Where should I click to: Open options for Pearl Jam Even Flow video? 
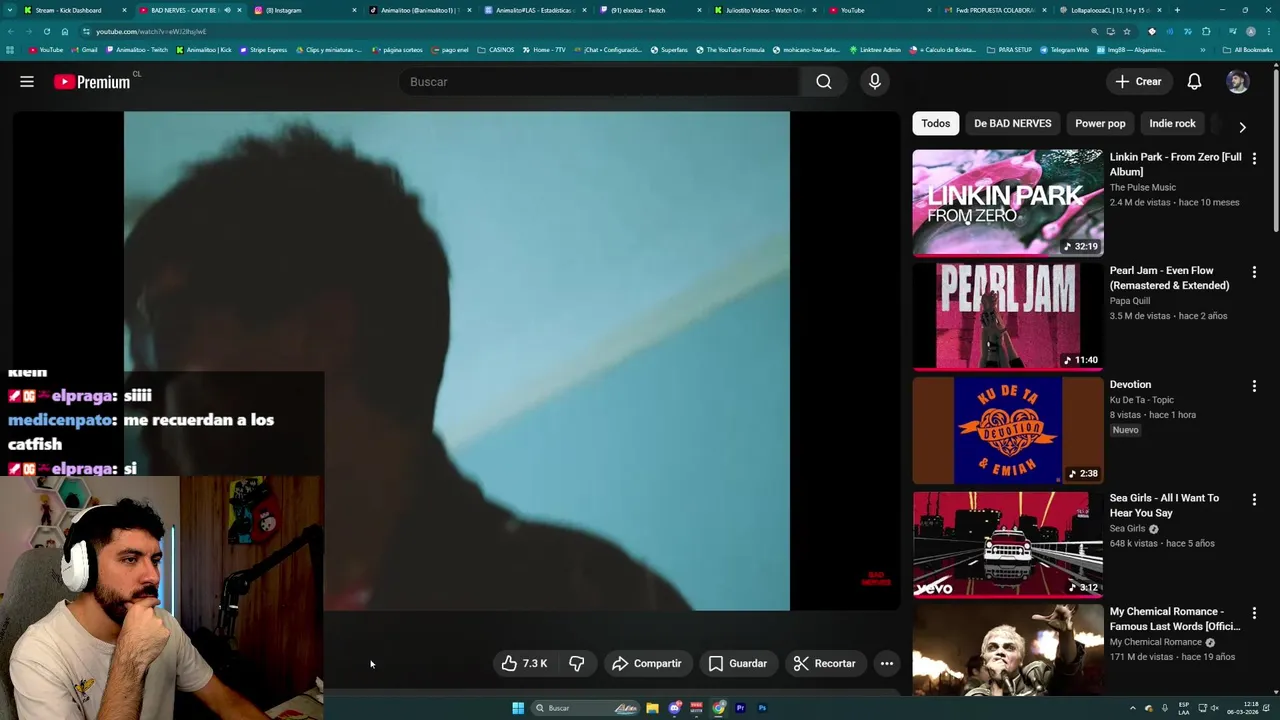pyautogui.click(x=1254, y=272)
